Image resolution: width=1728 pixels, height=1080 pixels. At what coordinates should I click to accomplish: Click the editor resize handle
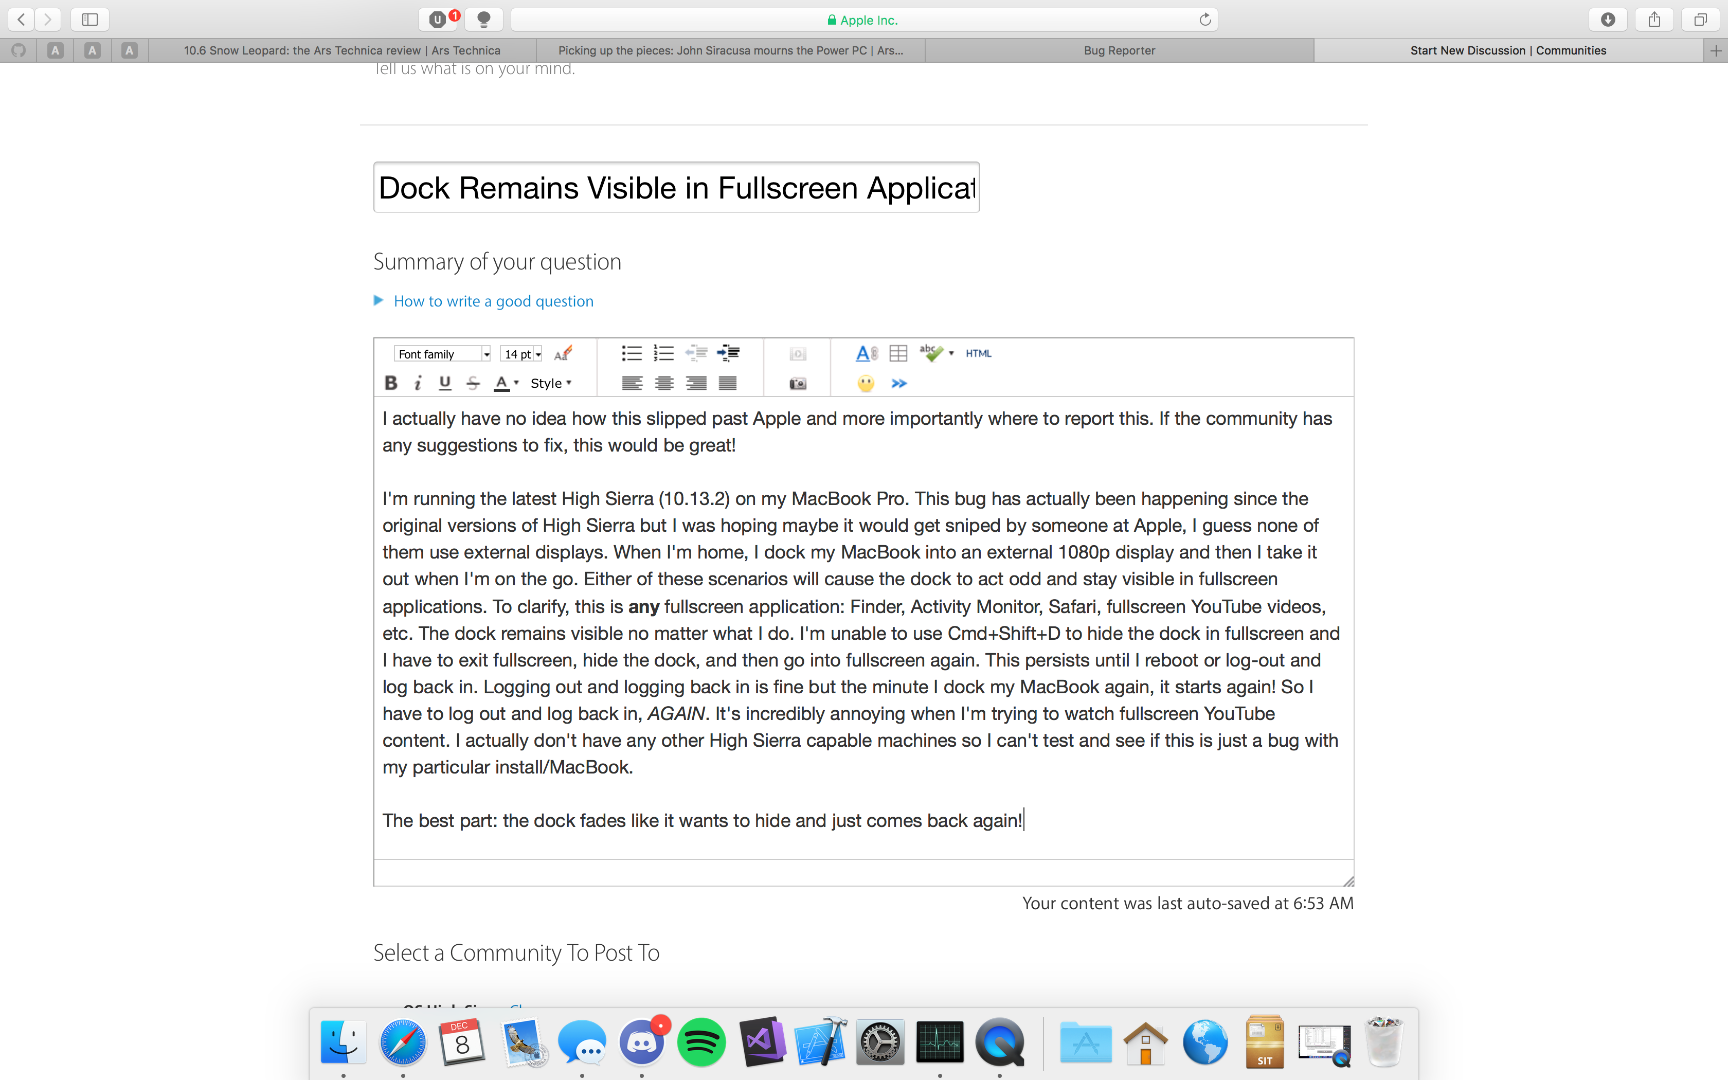coord(1348,880)
